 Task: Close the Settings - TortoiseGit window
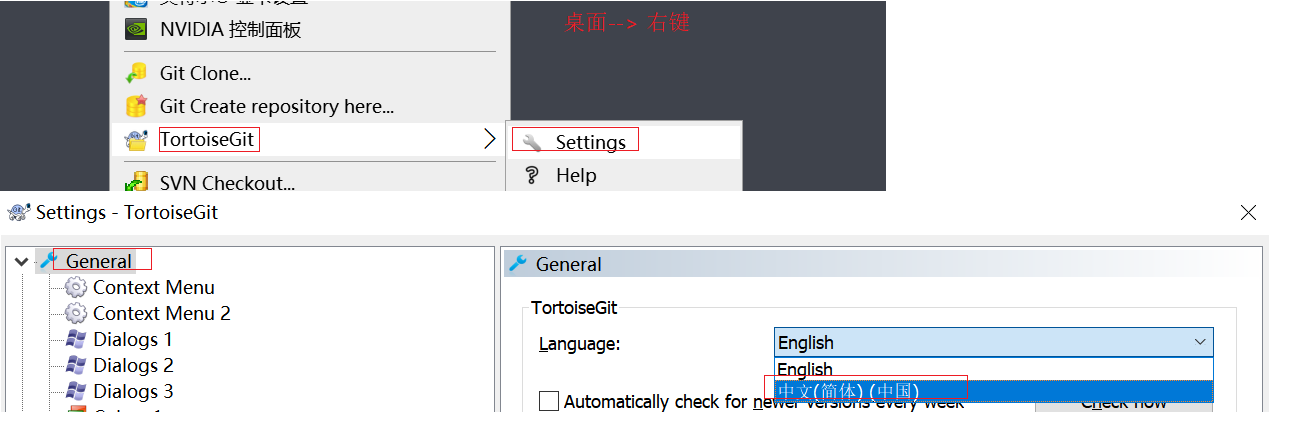pos(1248,212)
